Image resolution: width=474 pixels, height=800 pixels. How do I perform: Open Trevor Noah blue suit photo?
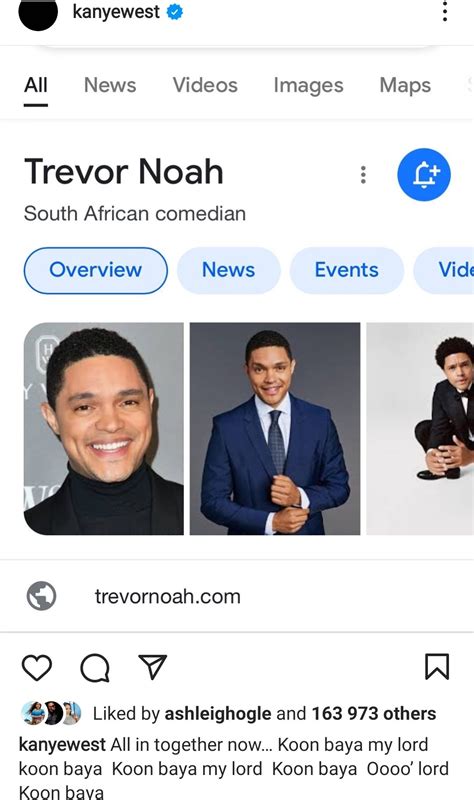(275, 429)
